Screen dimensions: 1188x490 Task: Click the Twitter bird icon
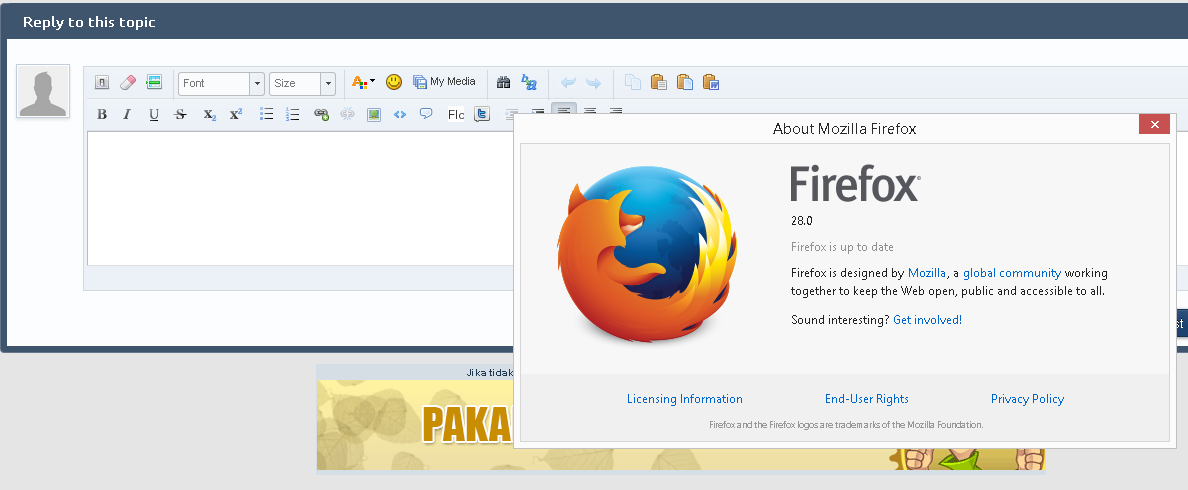pos(482,114)
